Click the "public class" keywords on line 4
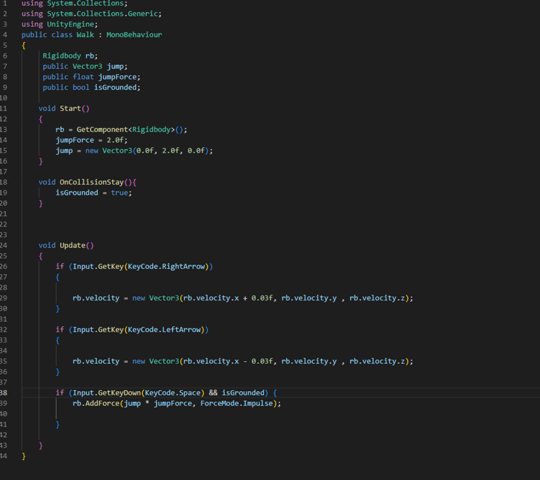 [47, 35]
